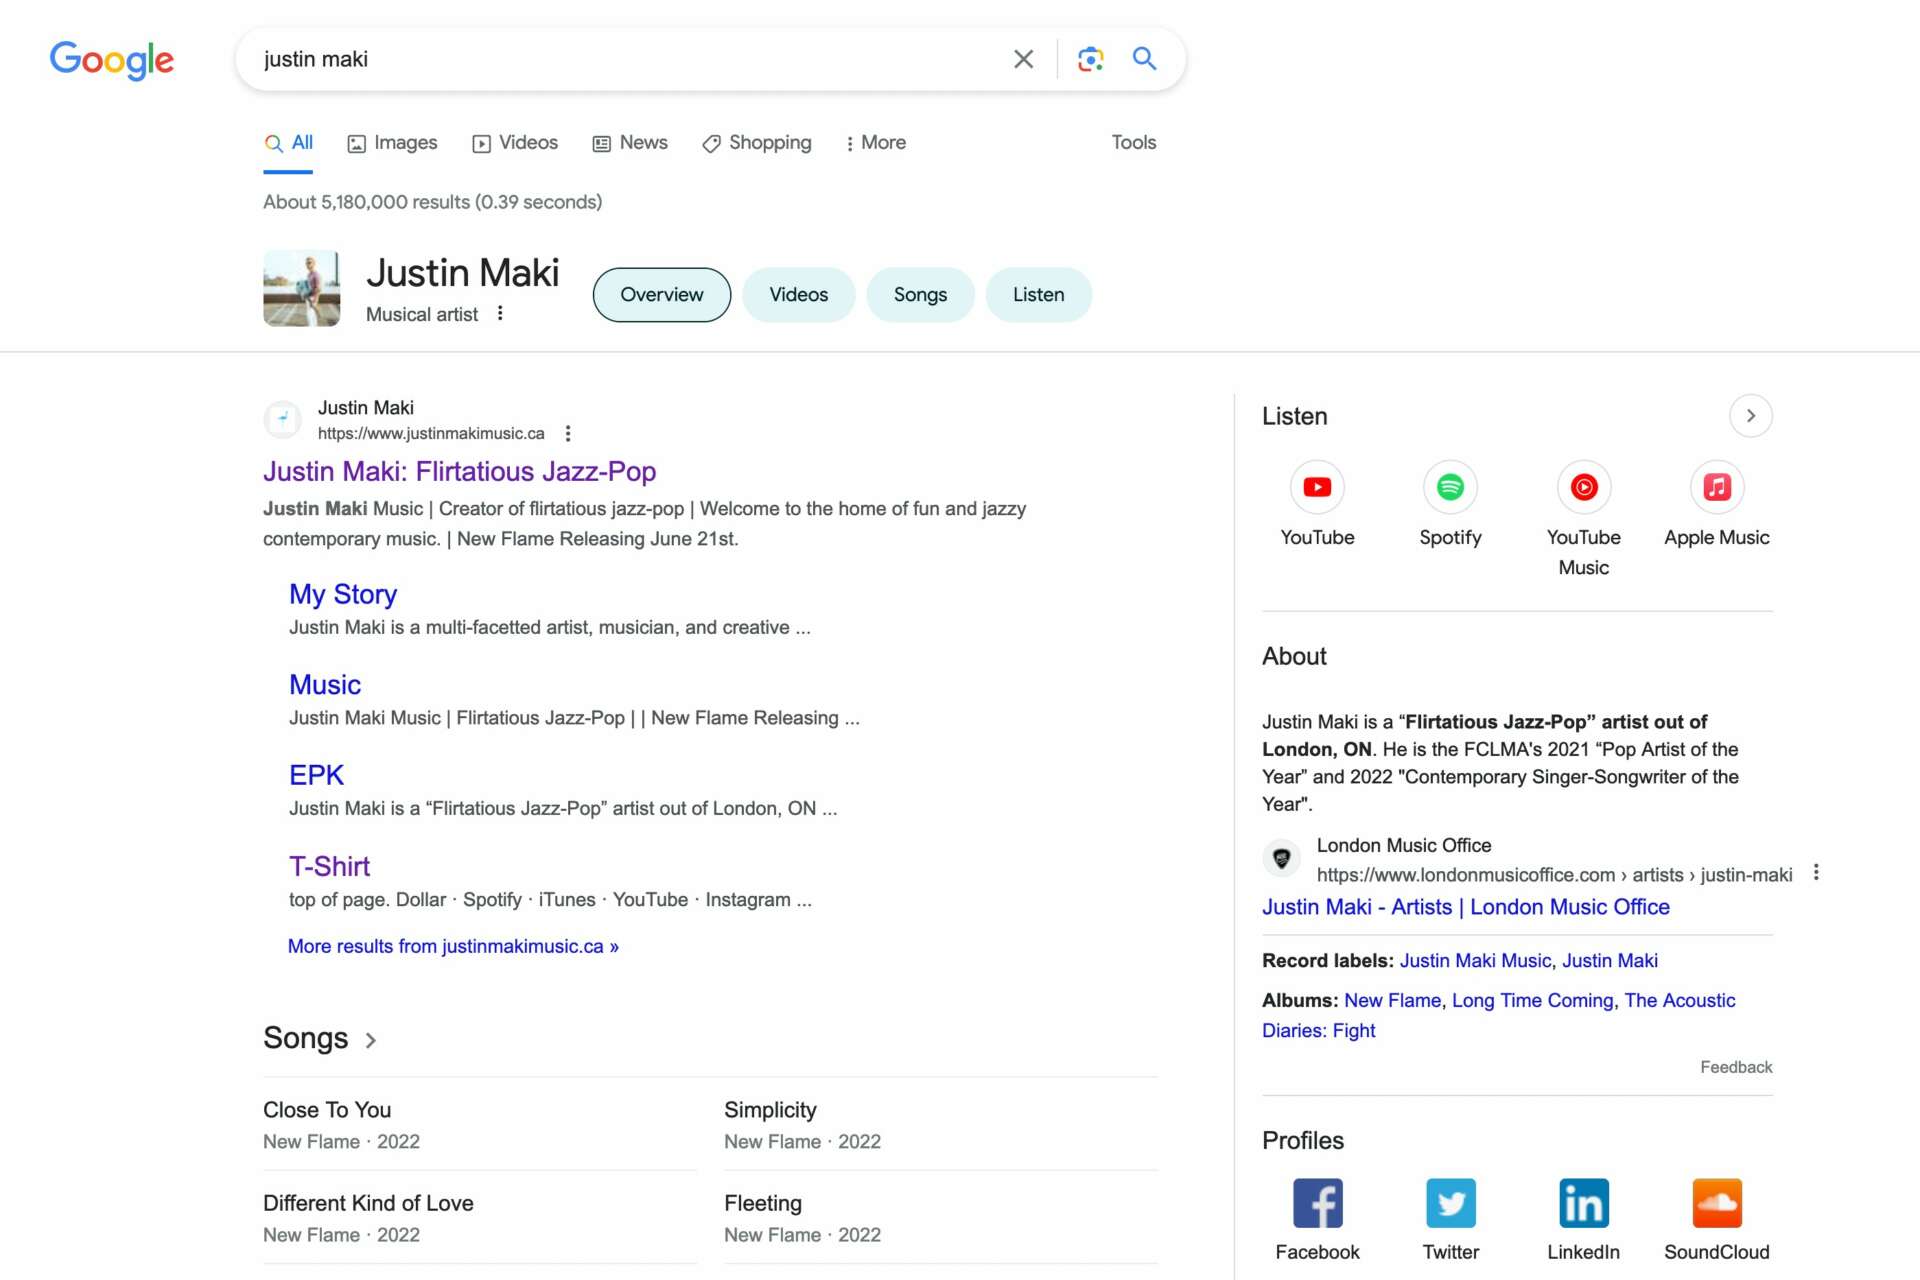Click the Justin Maki artist thumbnail
Image resolution: width=1920 pixels, height=1280 pixels.
tap(301, 289)
